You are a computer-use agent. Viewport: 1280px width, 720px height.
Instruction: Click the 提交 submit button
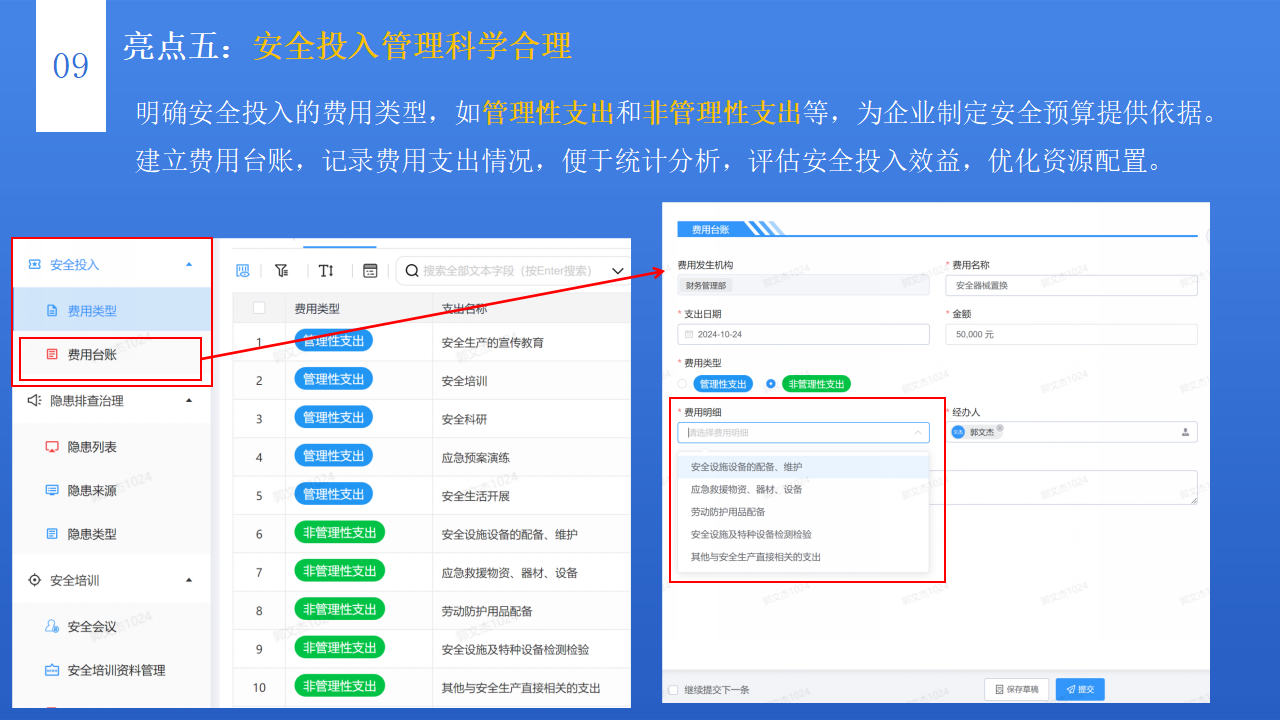(1080, 689)
